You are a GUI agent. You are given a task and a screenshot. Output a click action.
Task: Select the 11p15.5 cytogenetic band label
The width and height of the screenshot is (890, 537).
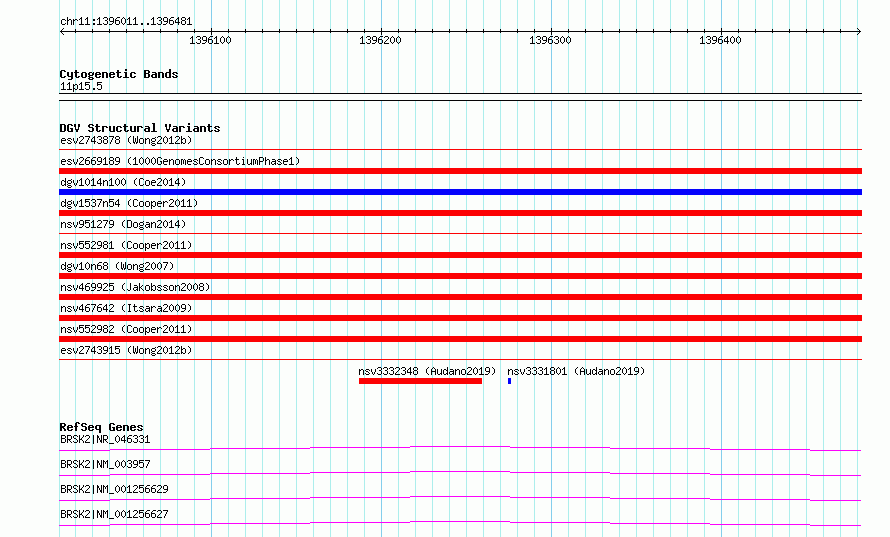coord(81,86)
